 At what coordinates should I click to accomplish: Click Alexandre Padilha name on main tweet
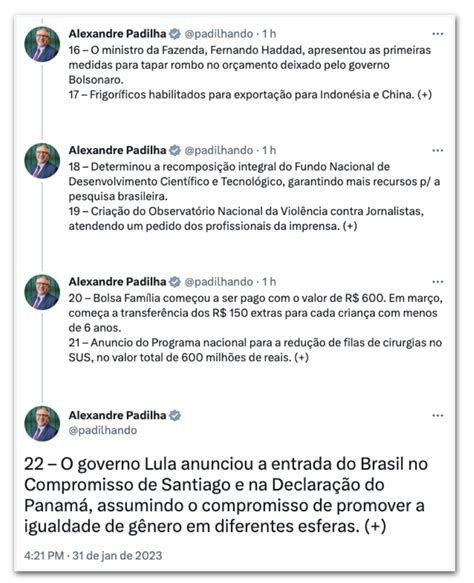pos(117,415)
